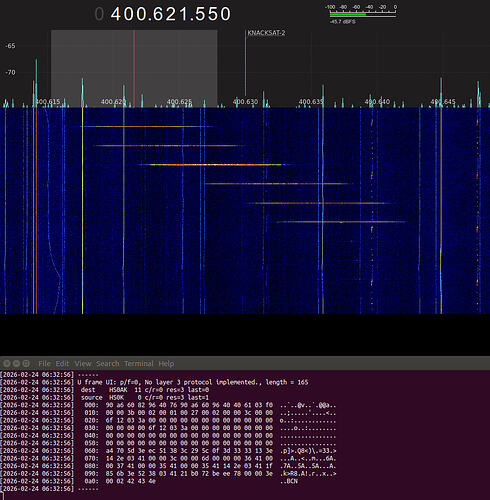The width and height of the screenshot is (490, 500).
Task: Open the terminal Help menu
Action: 166,364
